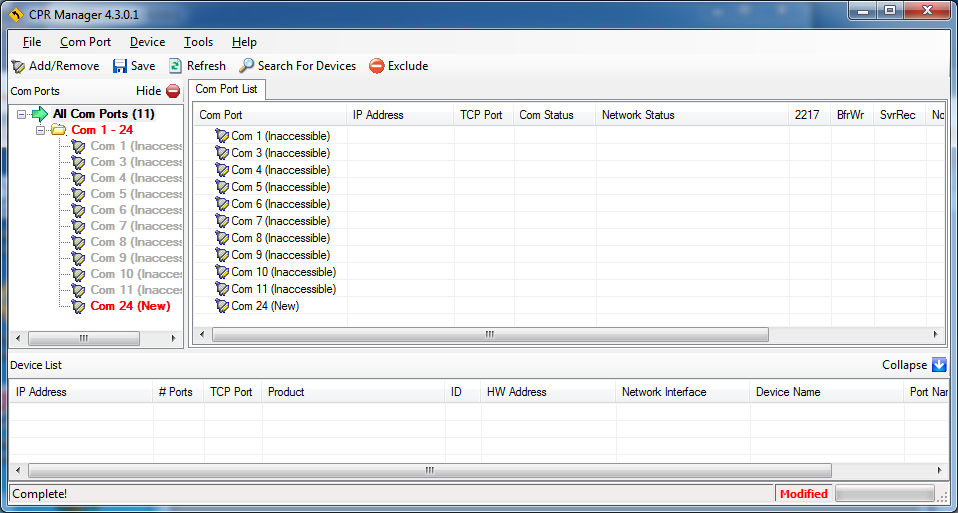Select Com 9 (Inaccessible) tree item text
Viewport: 958px width, 513px height.
(136, 258)
